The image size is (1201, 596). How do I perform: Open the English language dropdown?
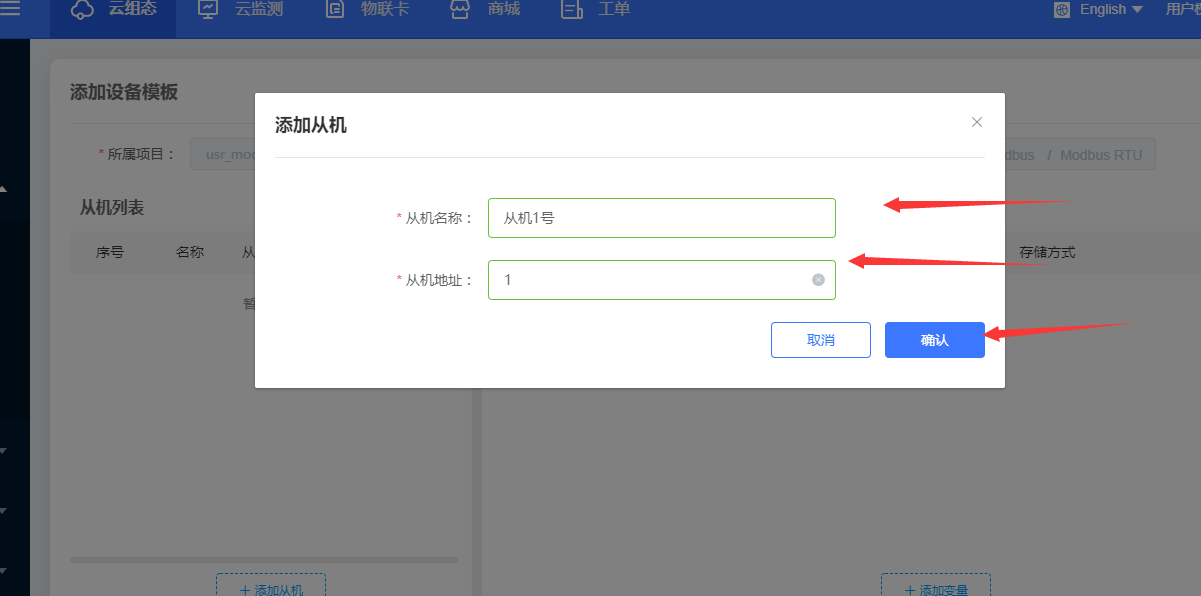click(x=1110, y=10)
